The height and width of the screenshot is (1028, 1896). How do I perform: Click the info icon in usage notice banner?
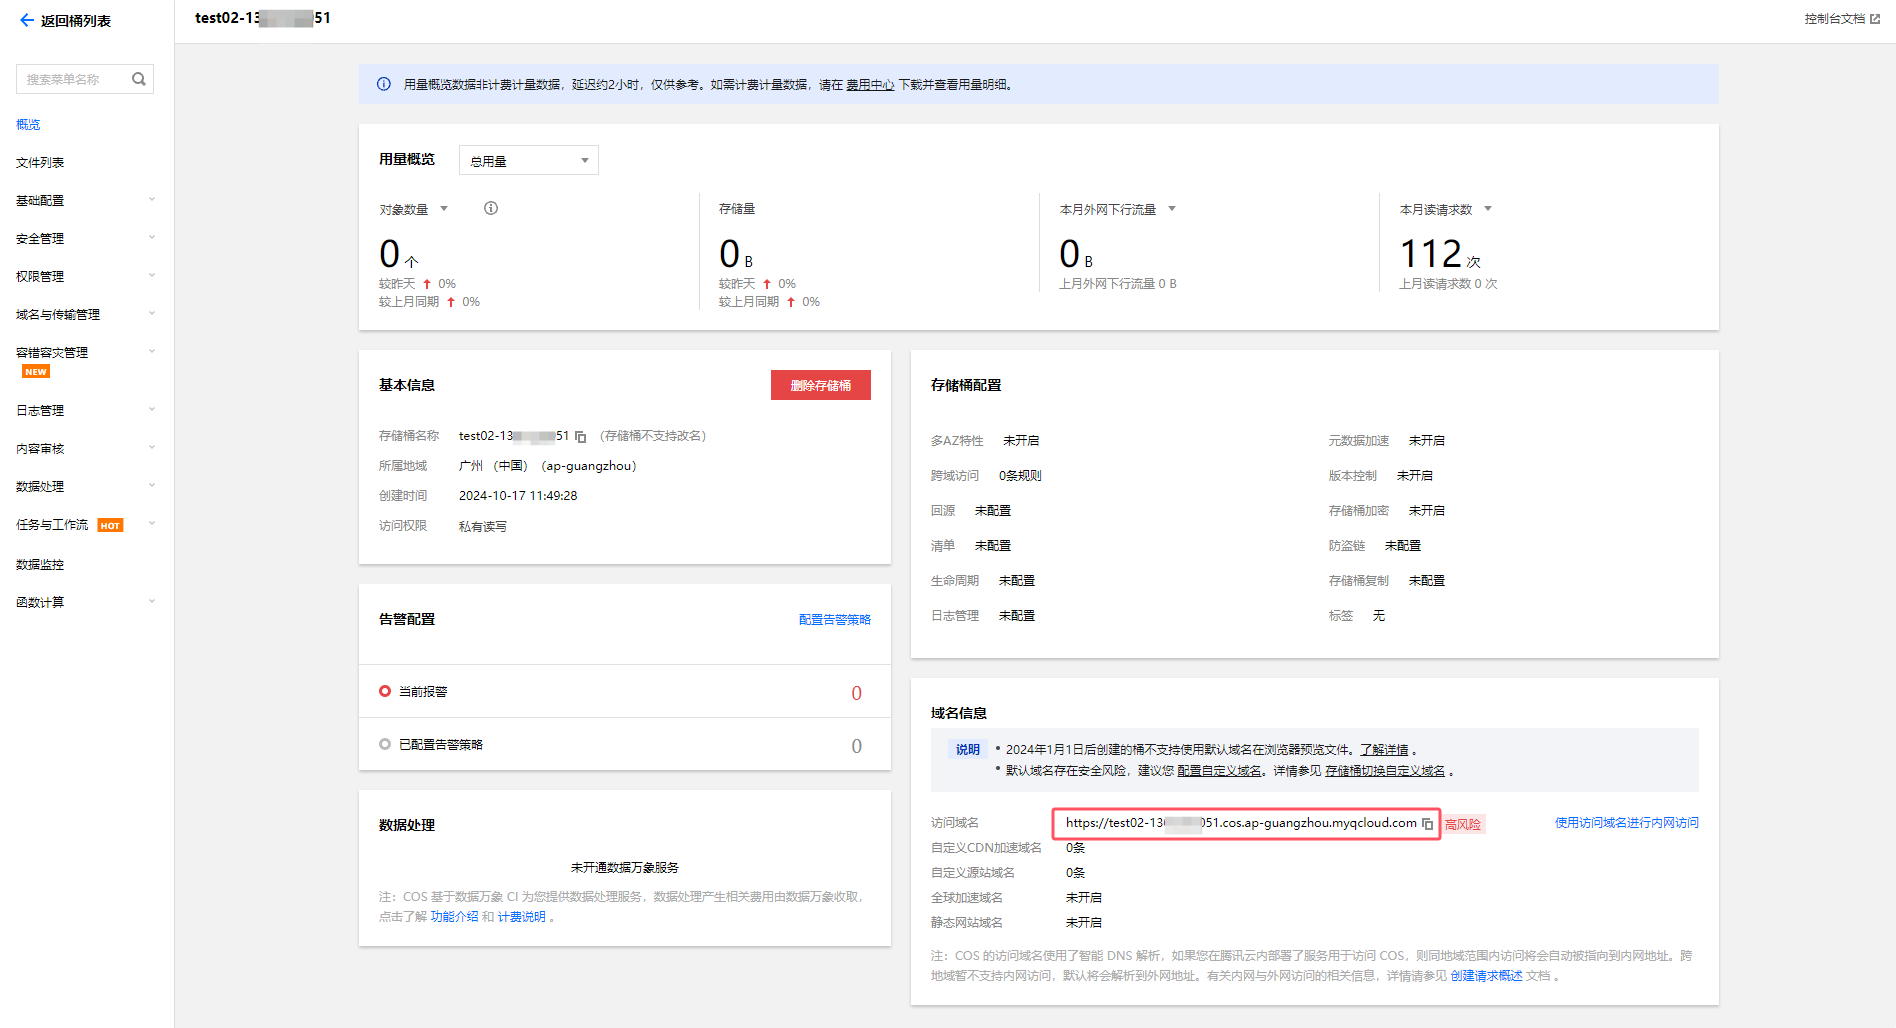click(x=384, y=85)
